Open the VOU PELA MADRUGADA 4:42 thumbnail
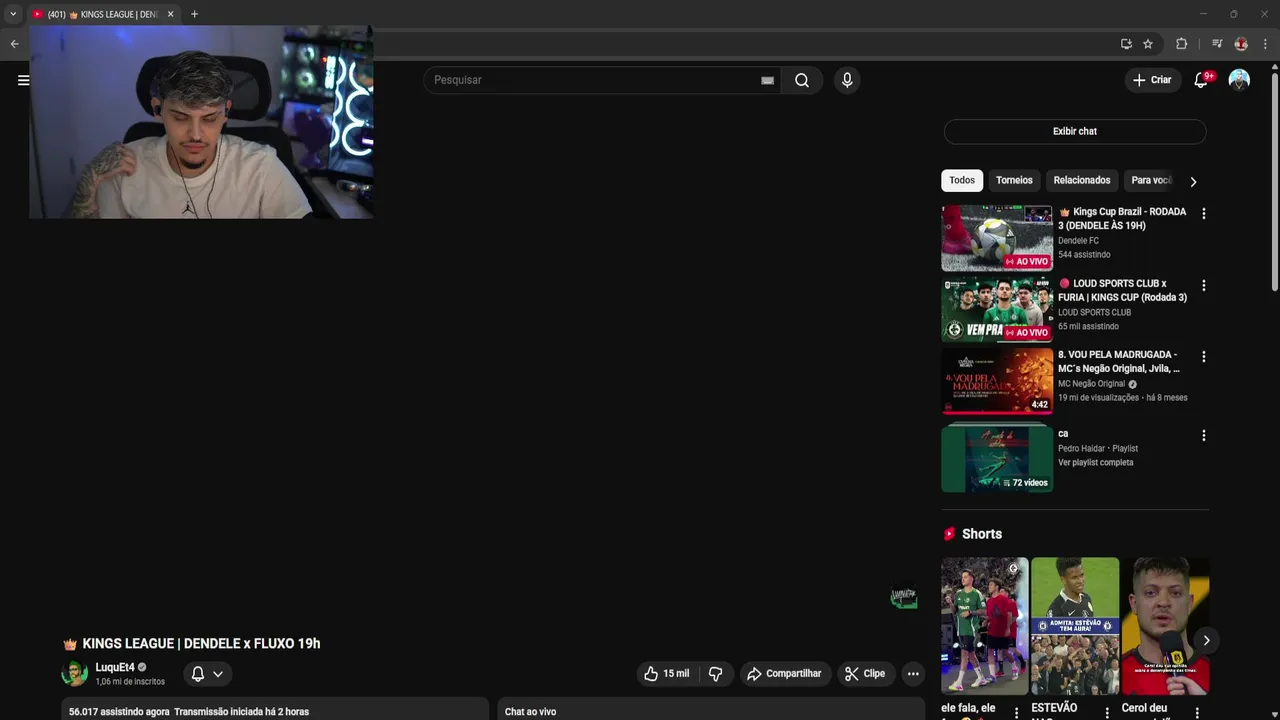Screen dimensions: 1280x720 coord(997,381)
